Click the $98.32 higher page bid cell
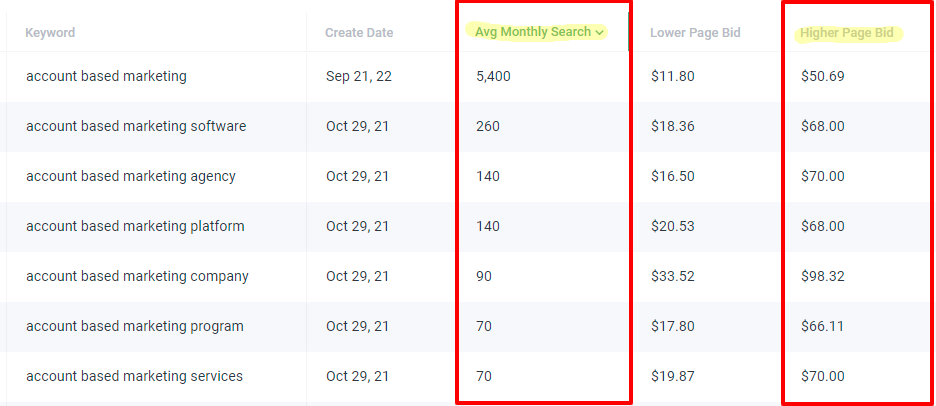Viewport: 936px width, 406px height. [x=823, y=277]
